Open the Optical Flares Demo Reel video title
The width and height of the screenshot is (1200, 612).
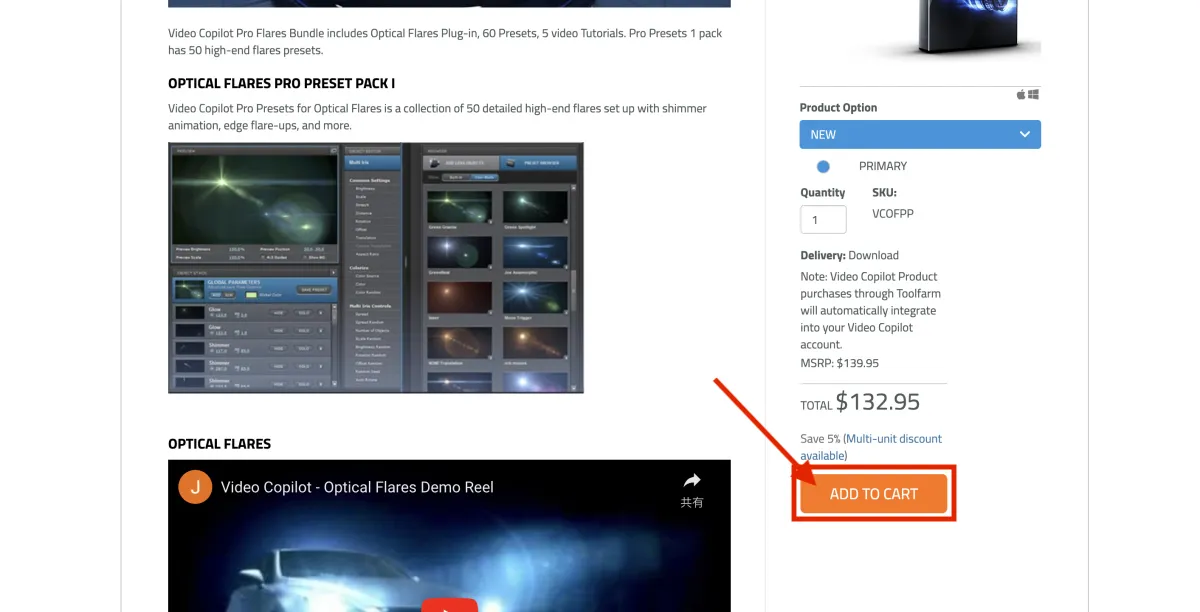pyautogui.click(x=357, y=487)
